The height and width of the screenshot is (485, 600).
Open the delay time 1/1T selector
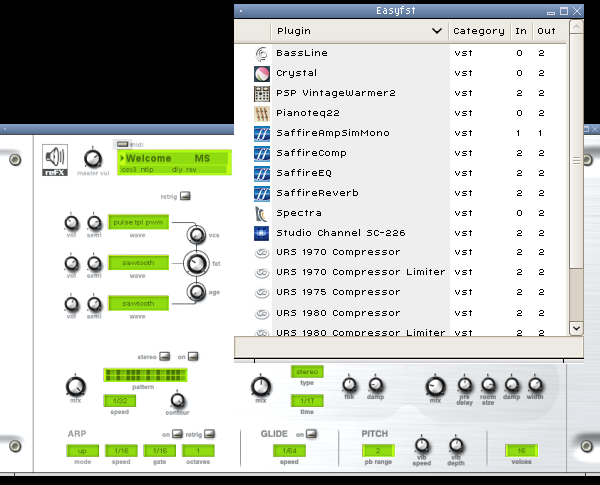(x=307, y=401)
